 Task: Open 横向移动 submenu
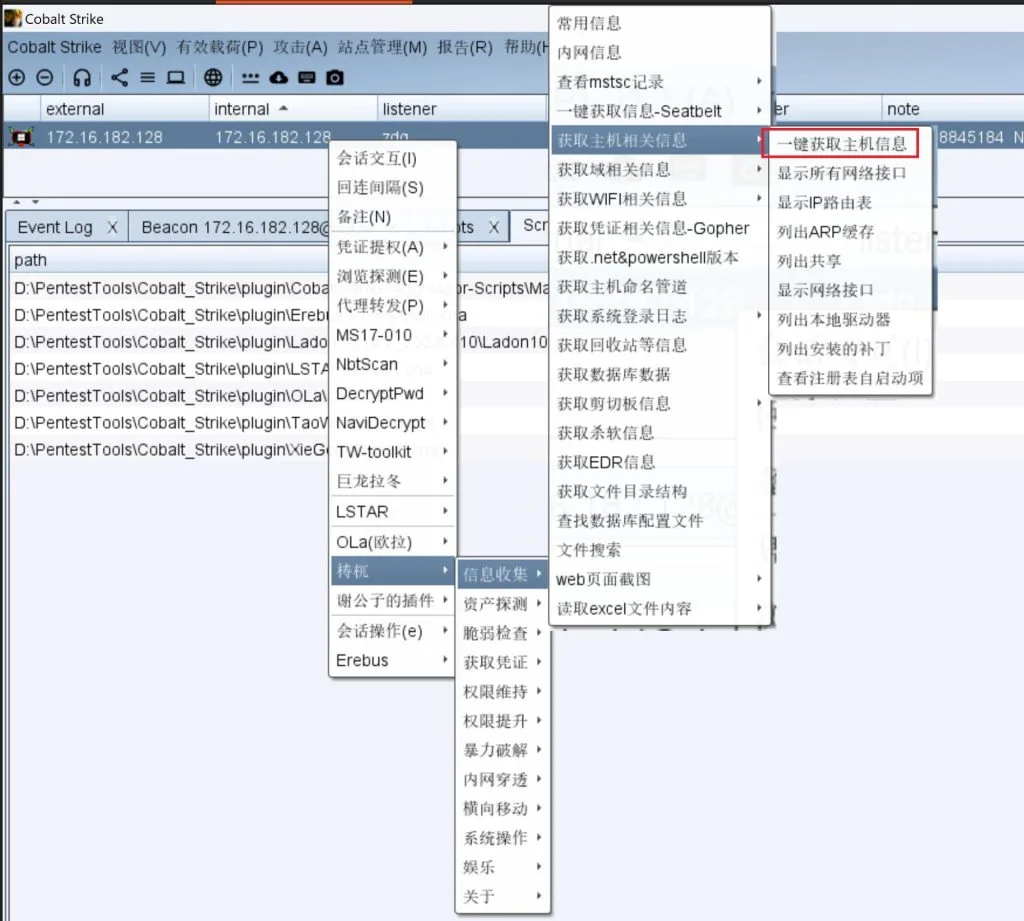tap(502, 808)
